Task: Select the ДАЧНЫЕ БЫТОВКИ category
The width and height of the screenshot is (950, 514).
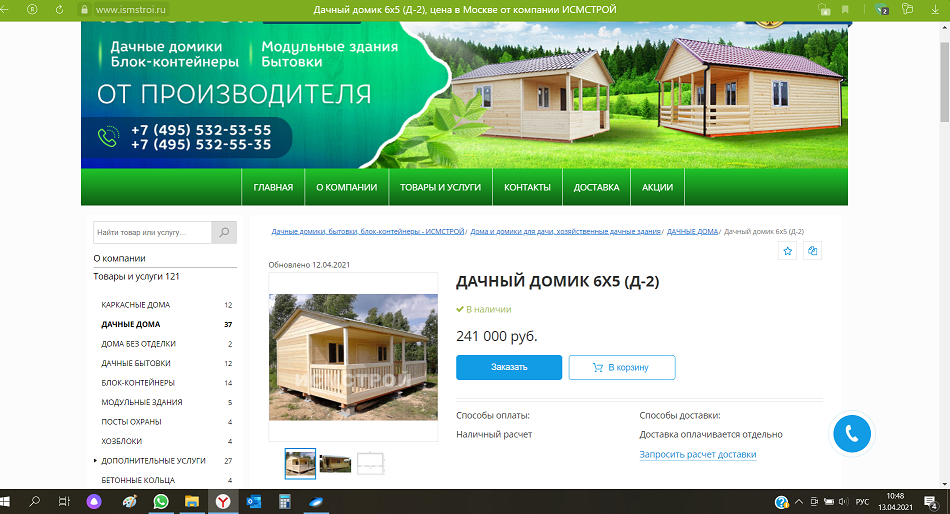Action: click(x=136, y=363)
